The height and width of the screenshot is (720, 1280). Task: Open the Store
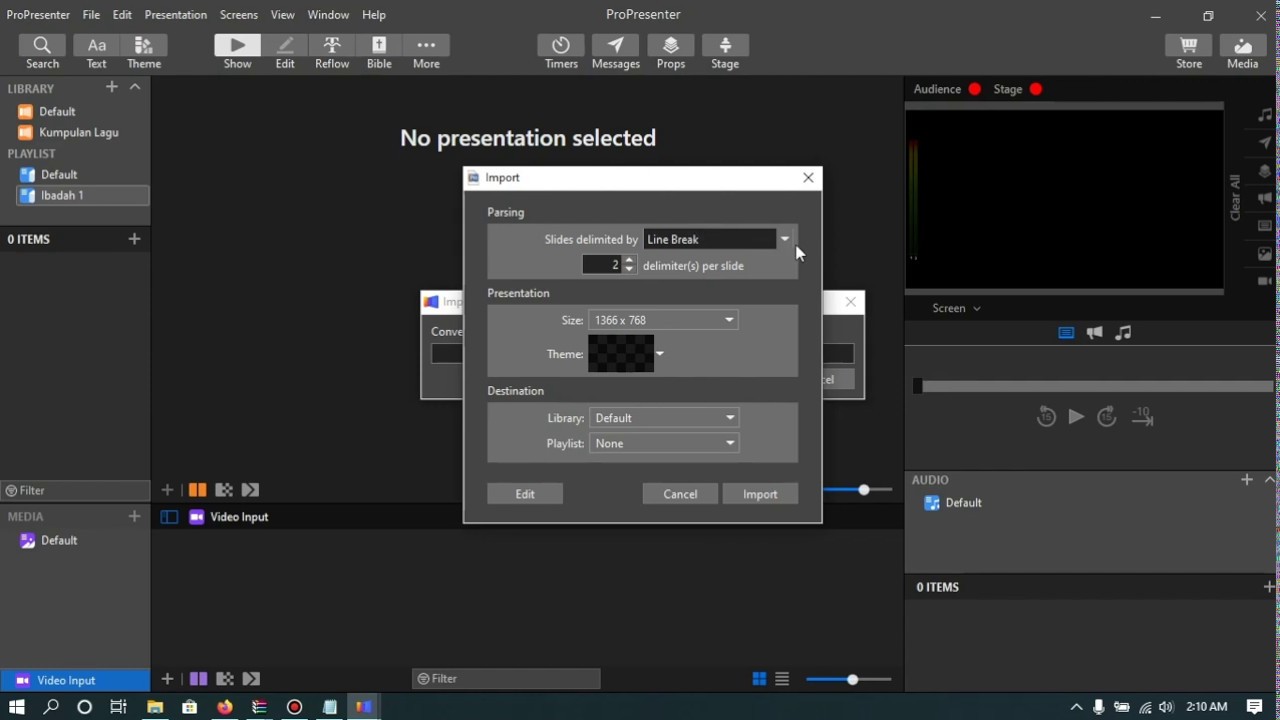1189,52
